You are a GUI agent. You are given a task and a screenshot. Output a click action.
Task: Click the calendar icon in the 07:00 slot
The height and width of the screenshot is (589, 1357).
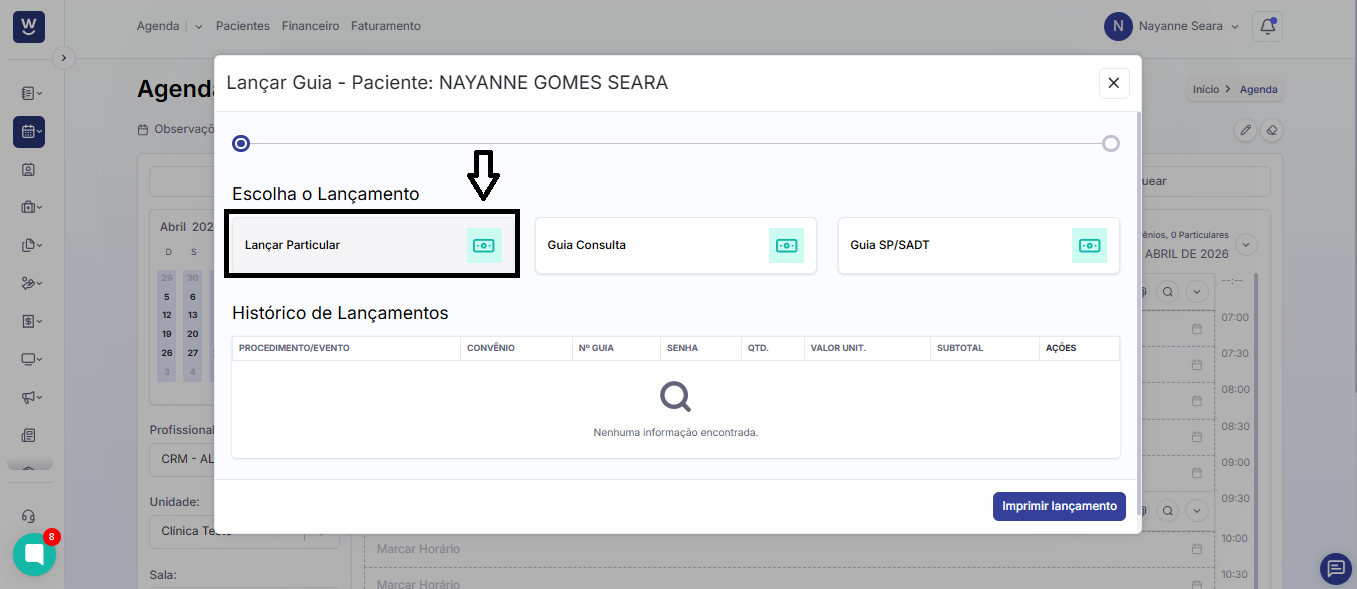point(1197,329)
